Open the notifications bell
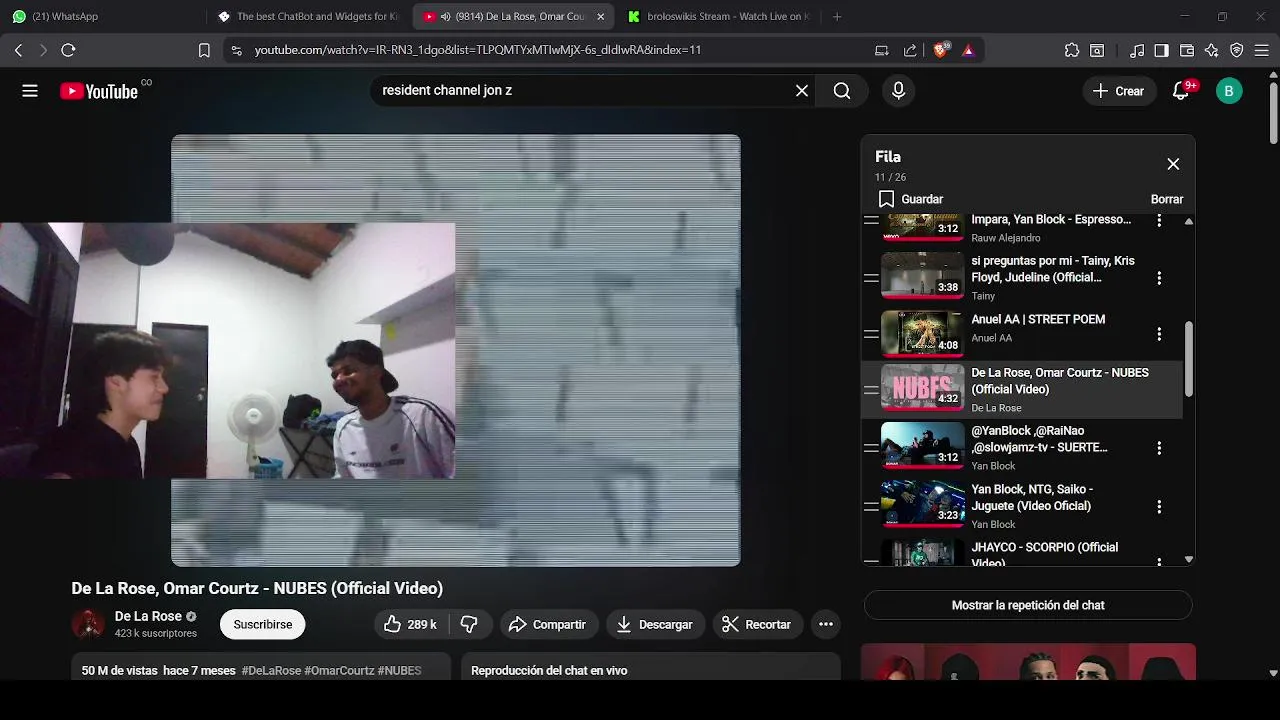 coord(1181,91)
